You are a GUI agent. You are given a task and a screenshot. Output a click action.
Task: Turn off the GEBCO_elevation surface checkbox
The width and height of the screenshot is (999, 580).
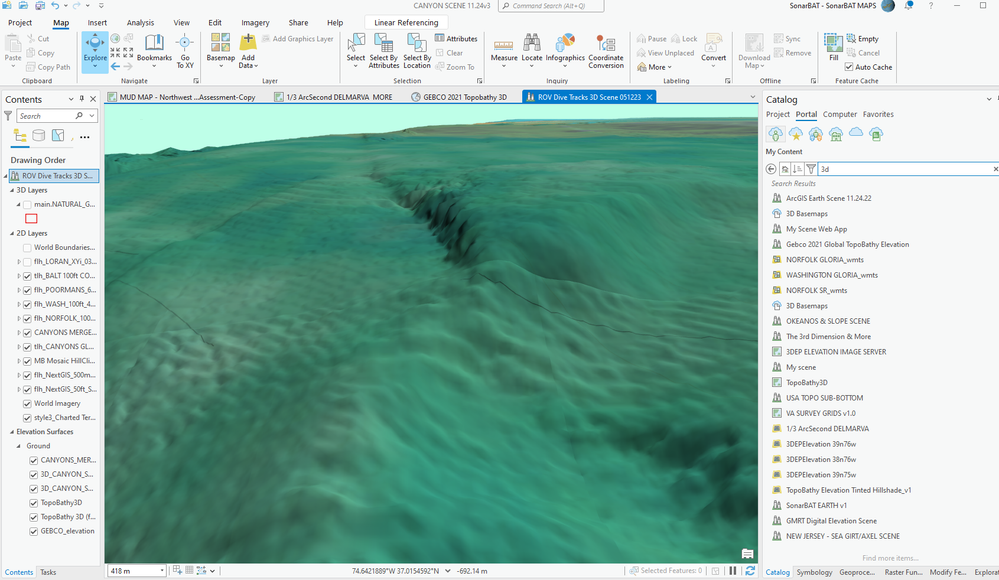34,531
